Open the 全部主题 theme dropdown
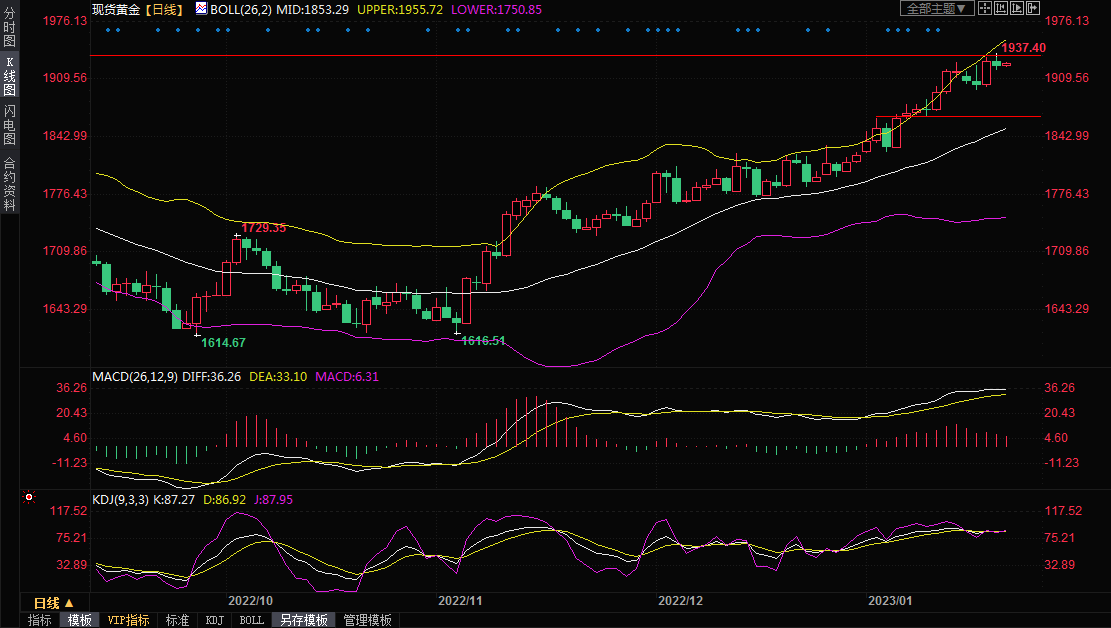 point(936,8)
